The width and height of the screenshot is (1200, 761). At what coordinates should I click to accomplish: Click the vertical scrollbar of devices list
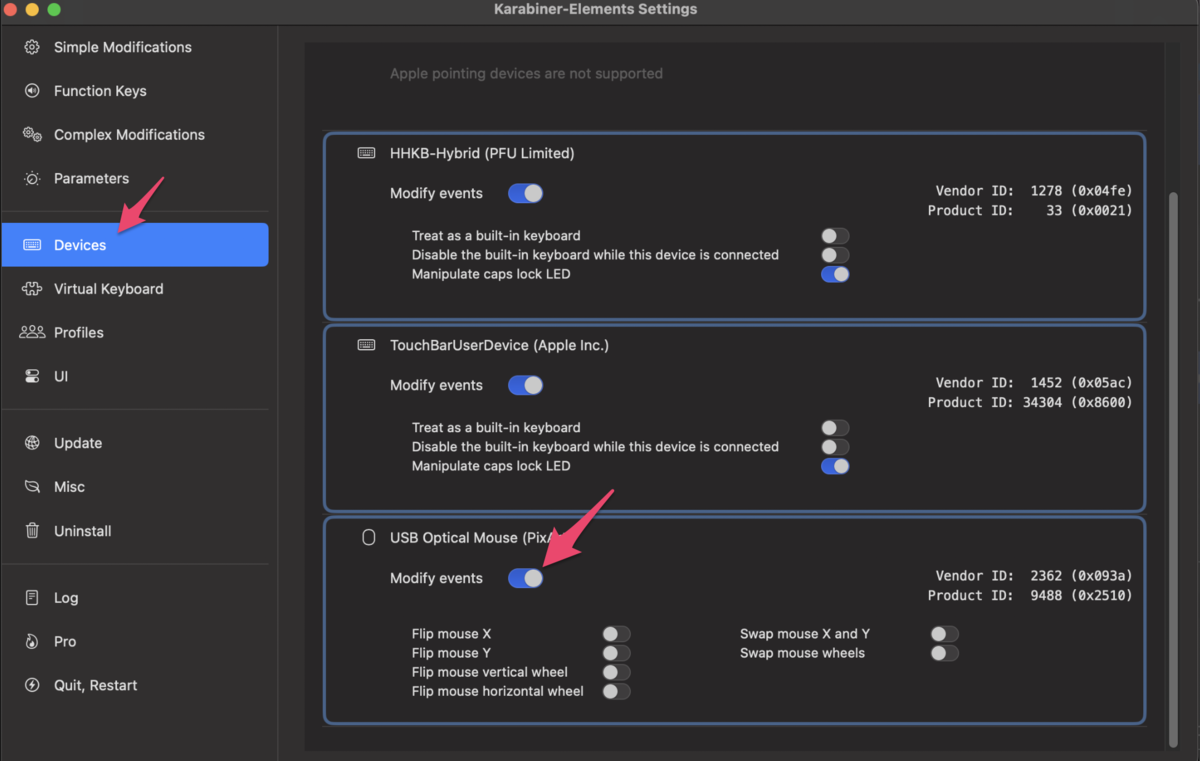pos(1173,470)
